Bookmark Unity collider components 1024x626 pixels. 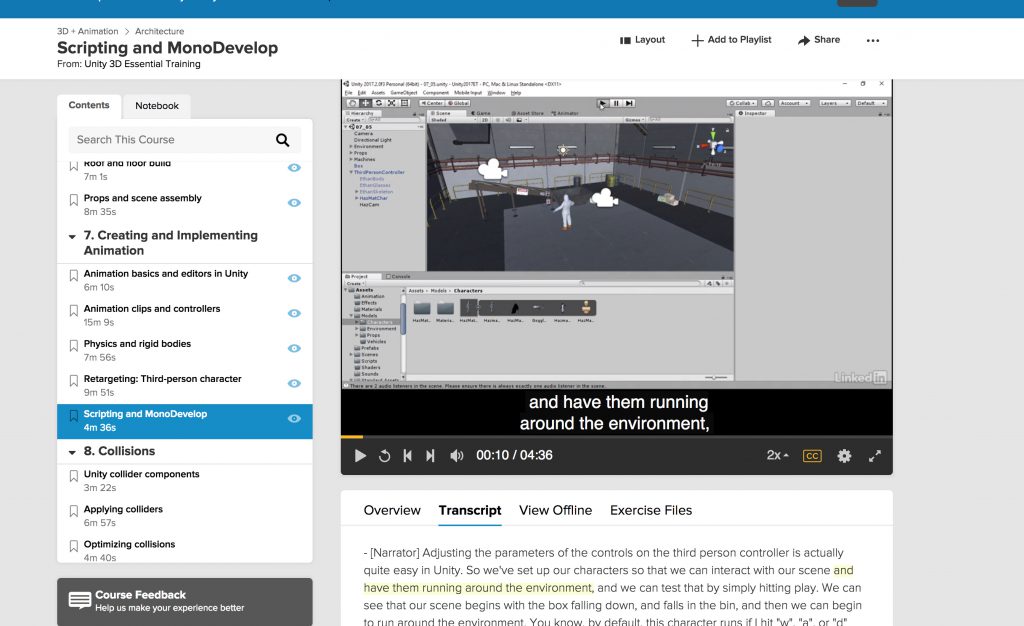[74, 476]
